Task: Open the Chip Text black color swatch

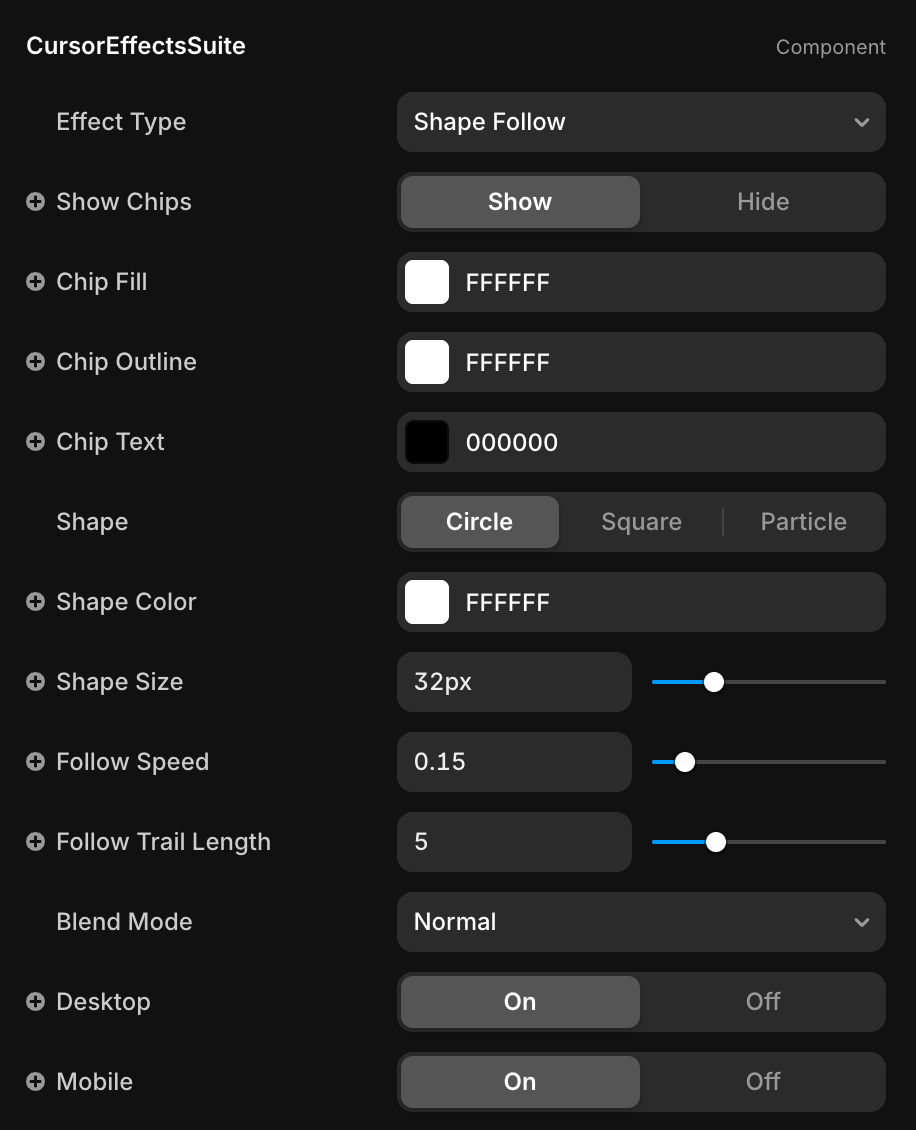Action: [x=427, y=442]
